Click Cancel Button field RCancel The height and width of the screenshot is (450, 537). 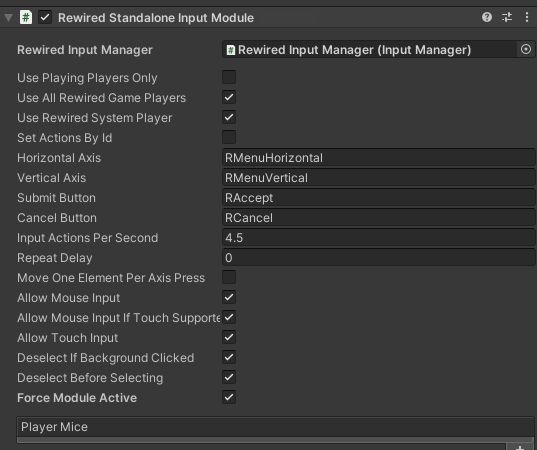[x=378, y=217]
